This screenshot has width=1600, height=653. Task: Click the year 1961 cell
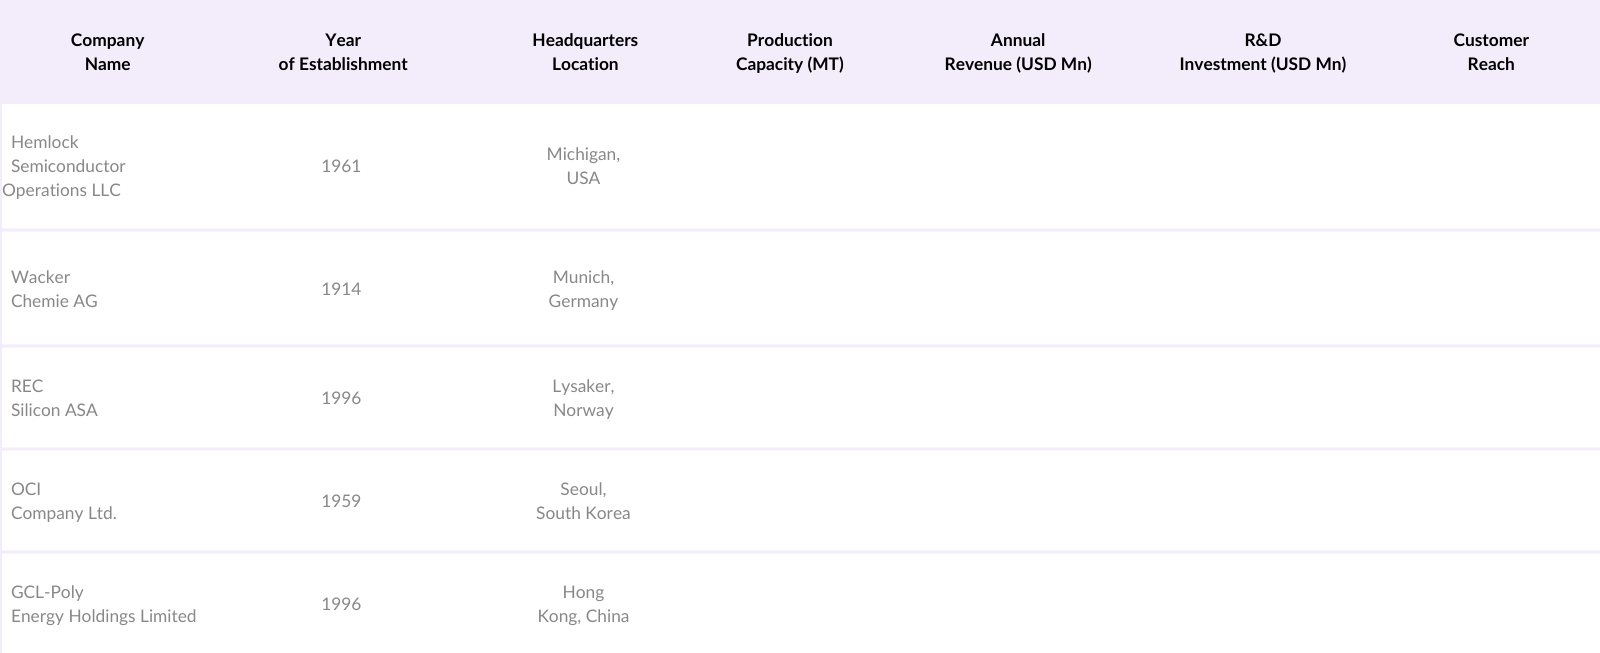pyautogui.click(x=341, y=166)
